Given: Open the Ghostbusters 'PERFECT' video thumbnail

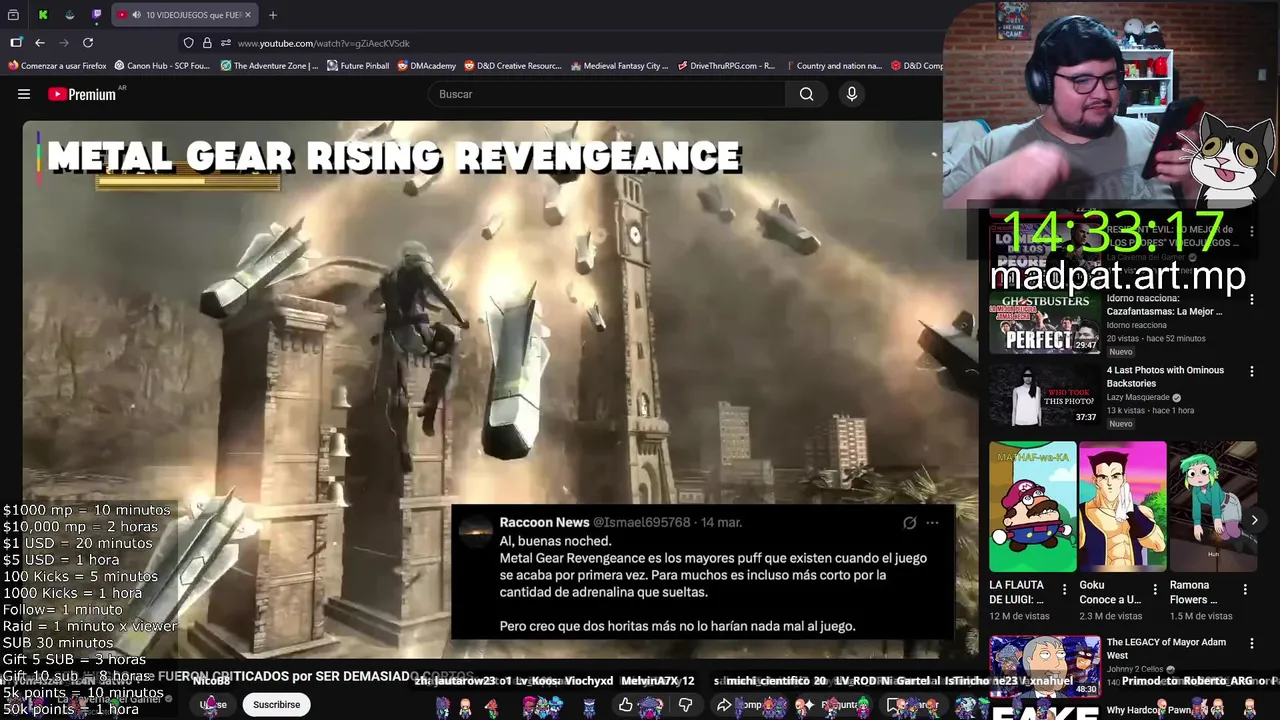Looking at the screenshot, I should tap(1044, 322).
